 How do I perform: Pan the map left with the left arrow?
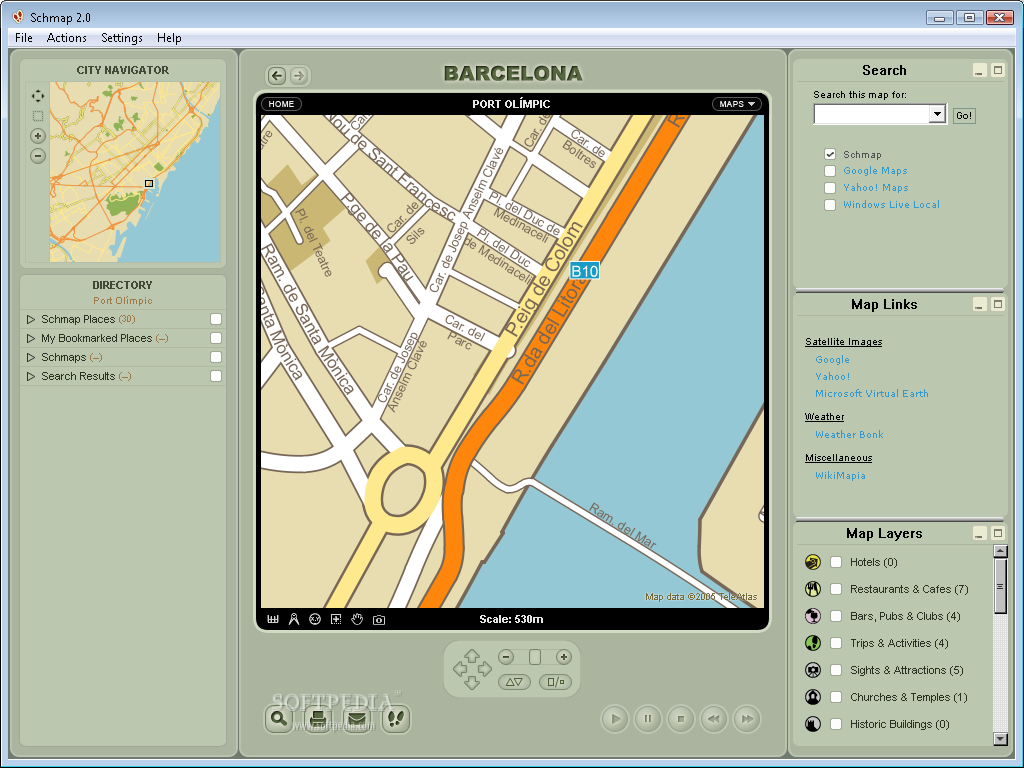[460, 669]
